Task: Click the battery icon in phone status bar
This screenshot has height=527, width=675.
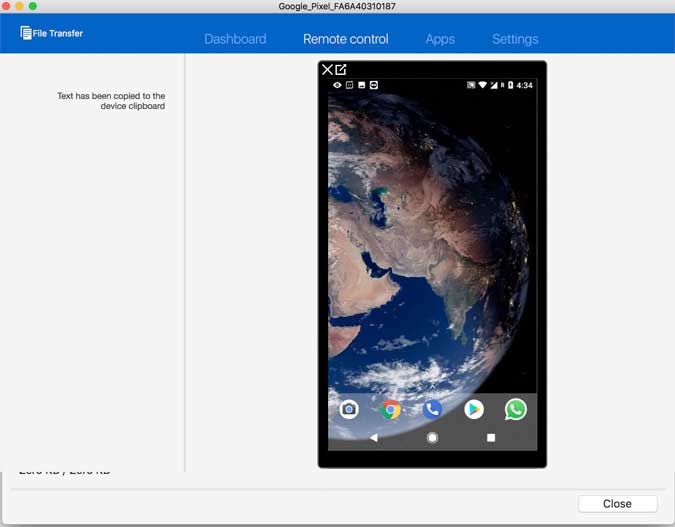Action: coord(511,85)
